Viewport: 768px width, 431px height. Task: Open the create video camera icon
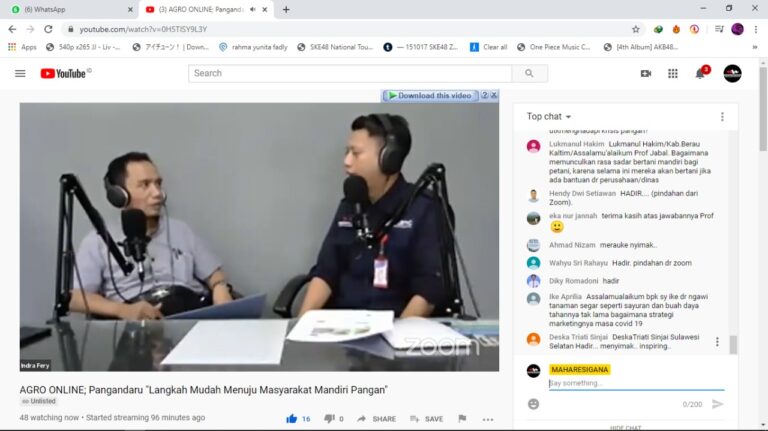pos(646,73)
